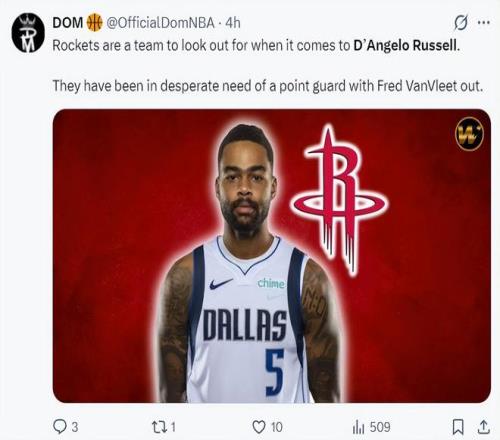Open view analytics showing 509
Screen dimensions: 500x440
(x=371, y=427)
